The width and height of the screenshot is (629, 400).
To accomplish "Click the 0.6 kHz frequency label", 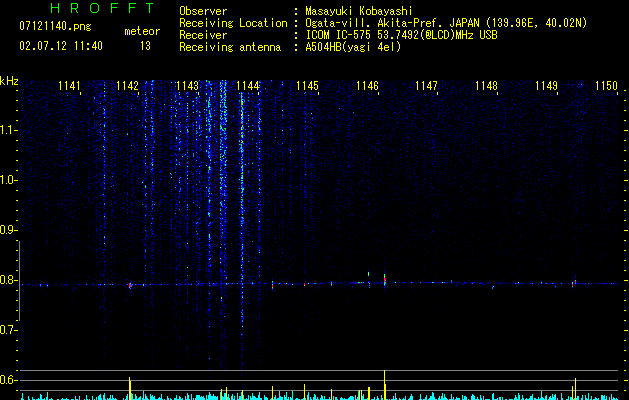I will [x=8, y=380].
